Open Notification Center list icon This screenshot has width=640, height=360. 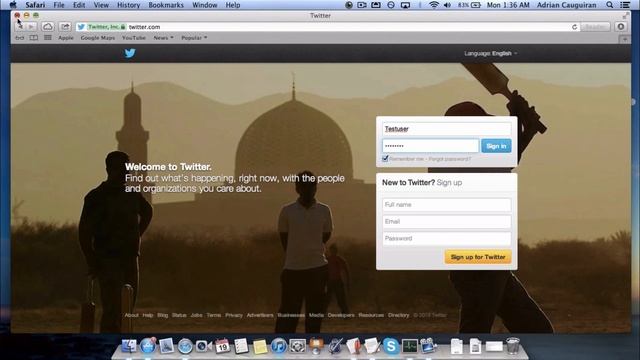point(624,5)
